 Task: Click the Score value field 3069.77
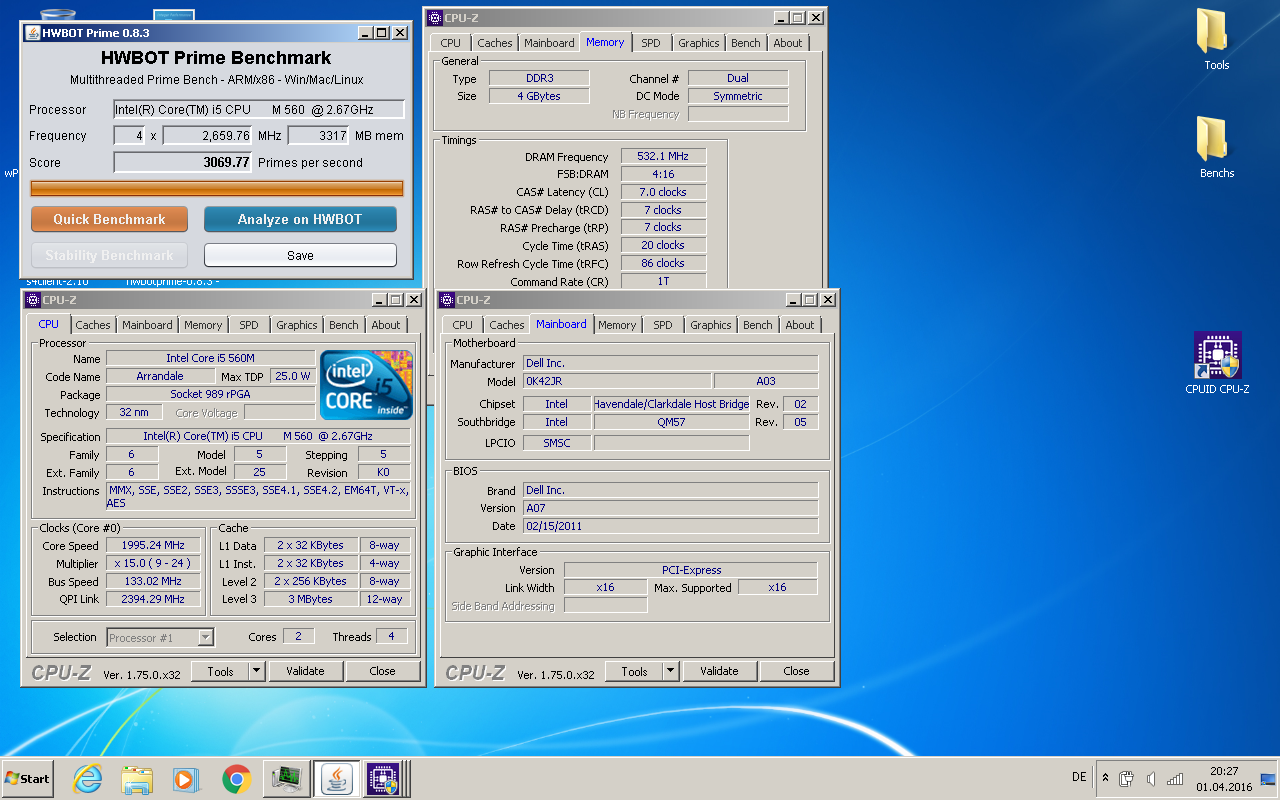[183, 162]
